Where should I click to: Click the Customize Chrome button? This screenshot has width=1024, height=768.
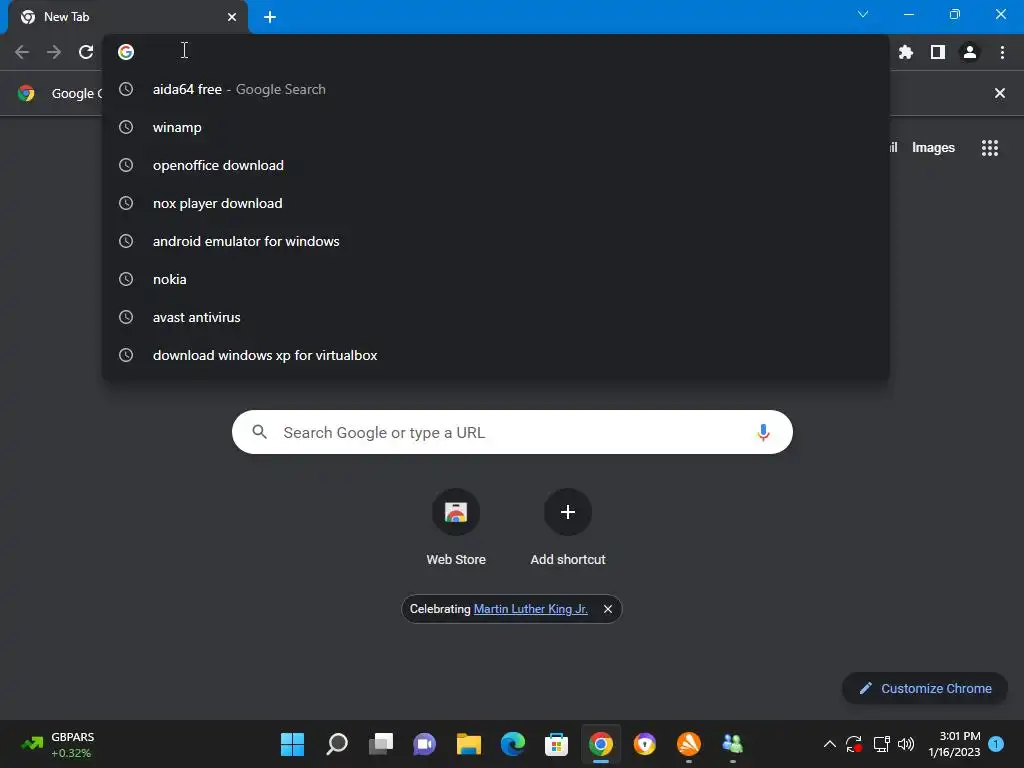click(925, 688)
